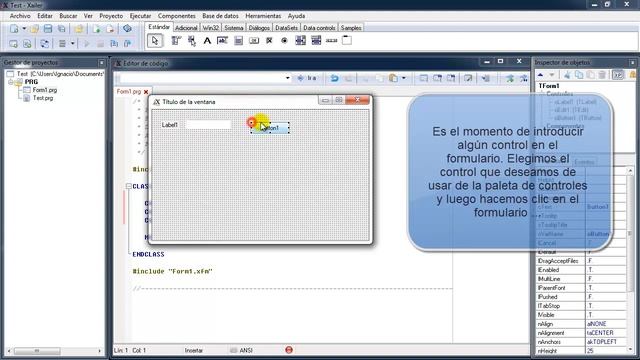Click the up arrow in Inspector de objetos
Image resolution: width=640 pixels, height=360 pixels.
click(540, 75)
